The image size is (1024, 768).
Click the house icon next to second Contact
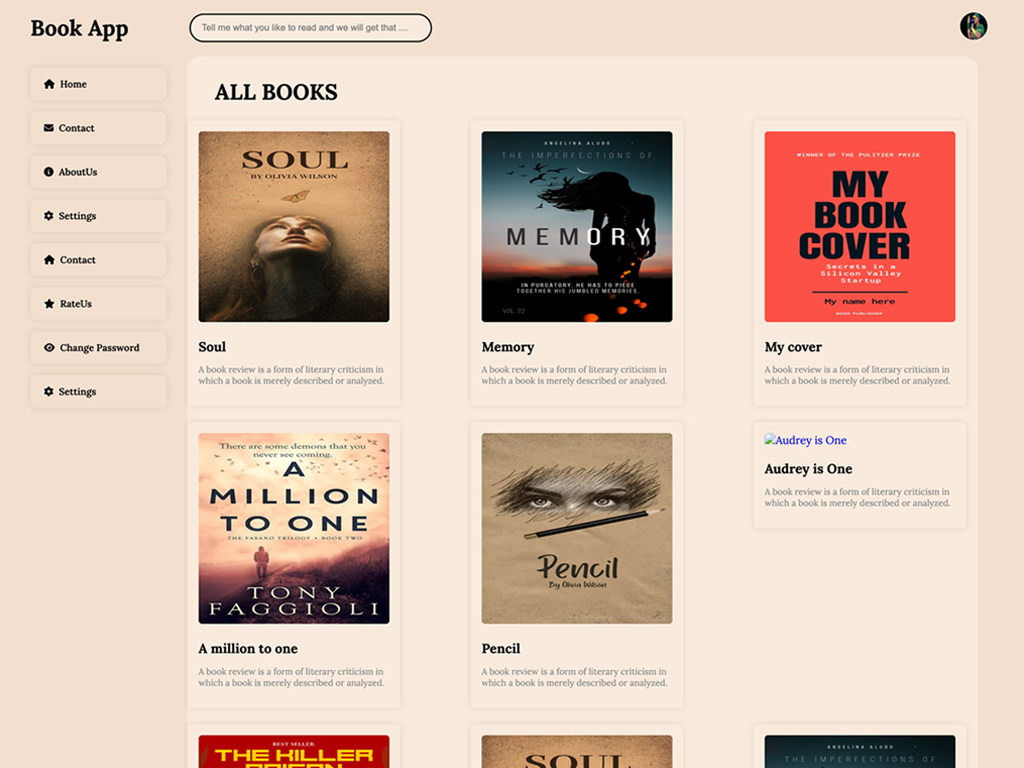pyautogui.click(x=49, y=260)
